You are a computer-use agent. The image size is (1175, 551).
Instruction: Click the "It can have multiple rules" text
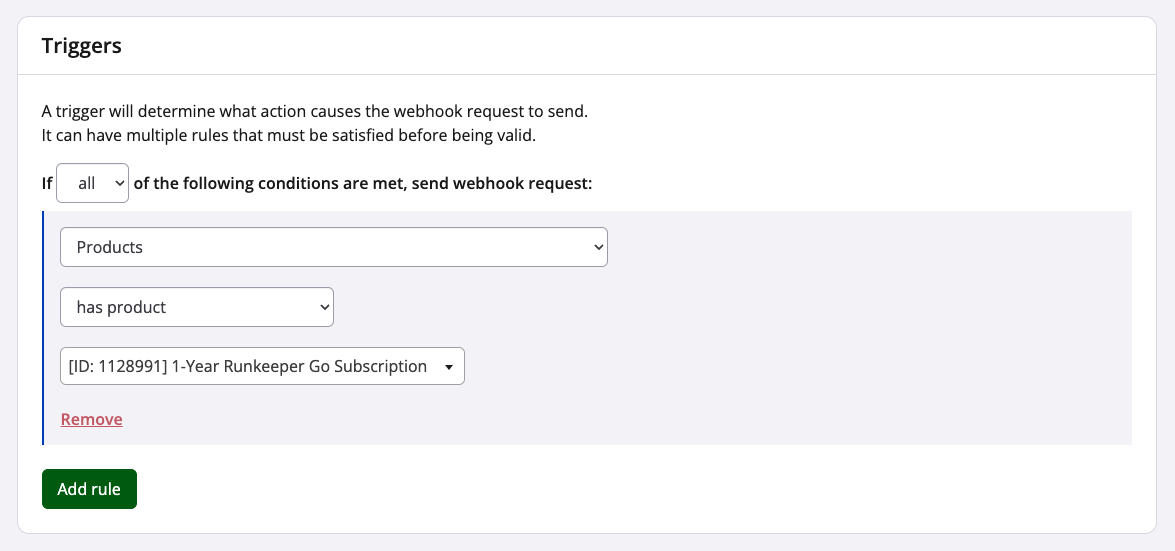[x=288, y=136]
